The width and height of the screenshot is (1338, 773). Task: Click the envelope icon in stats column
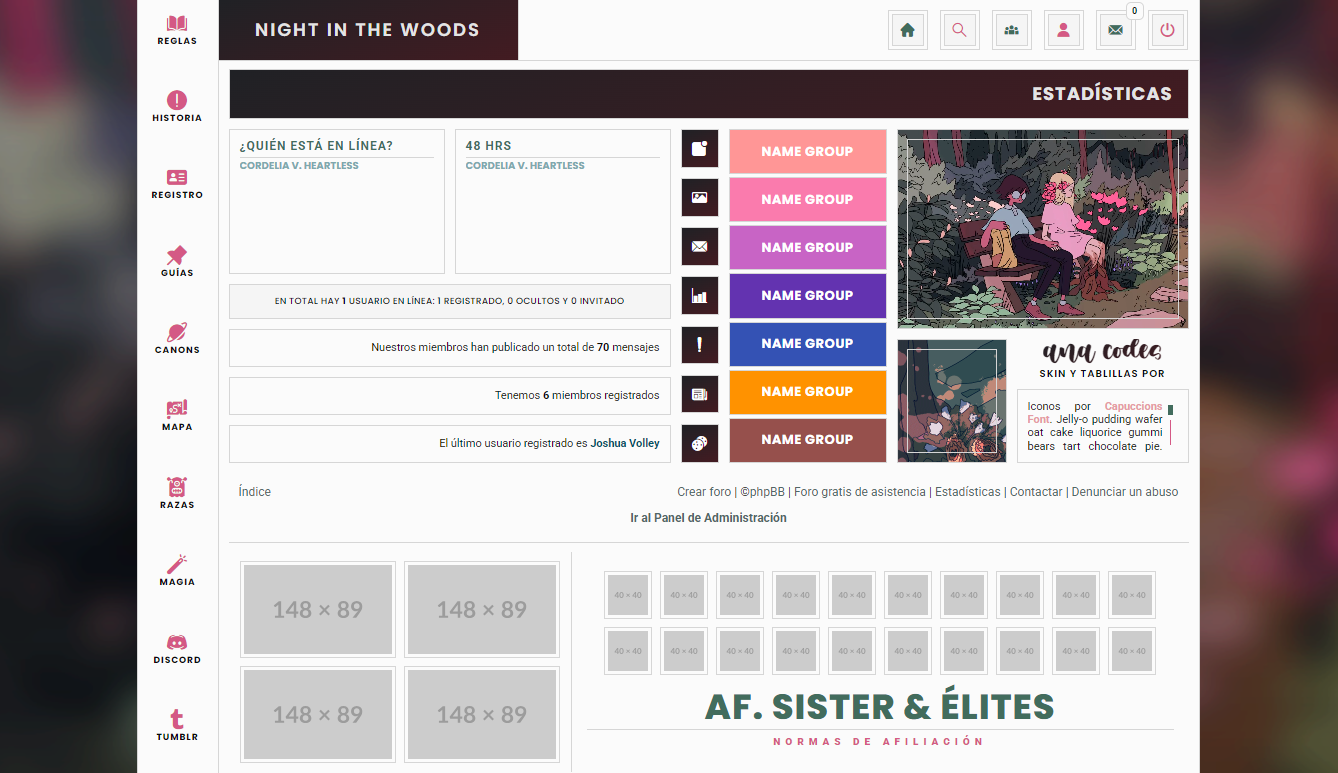[x=700, y=246]
